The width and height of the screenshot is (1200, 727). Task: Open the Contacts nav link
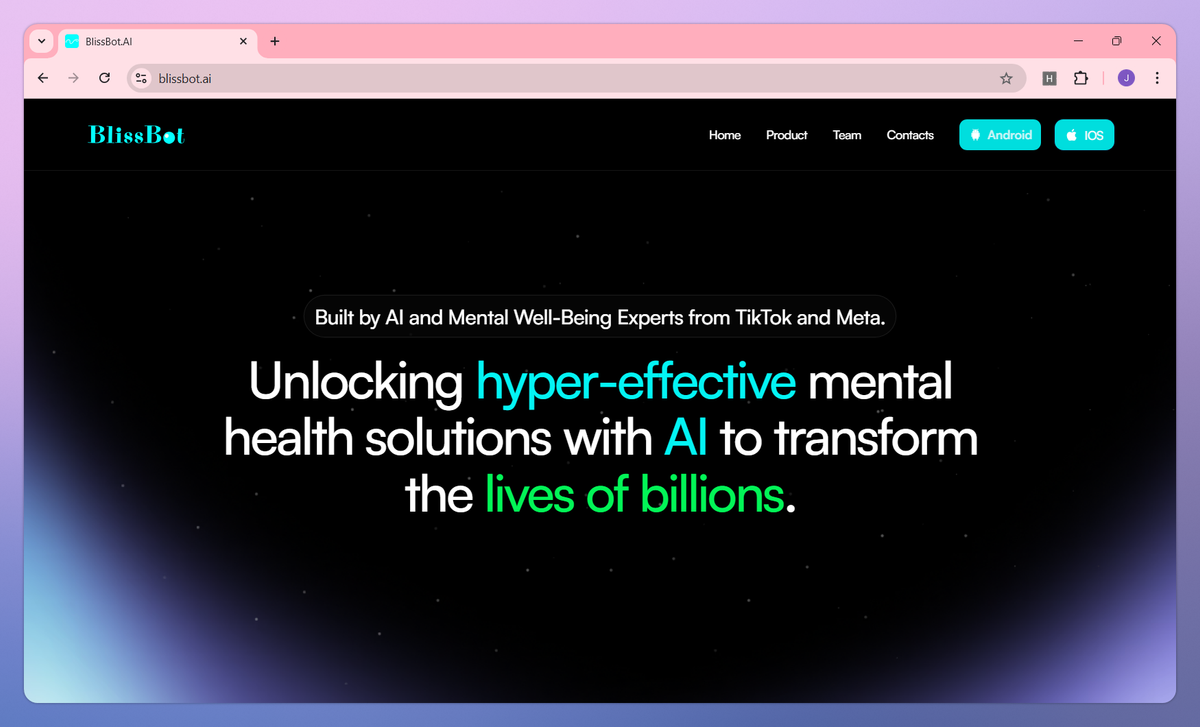click(910, 135)
